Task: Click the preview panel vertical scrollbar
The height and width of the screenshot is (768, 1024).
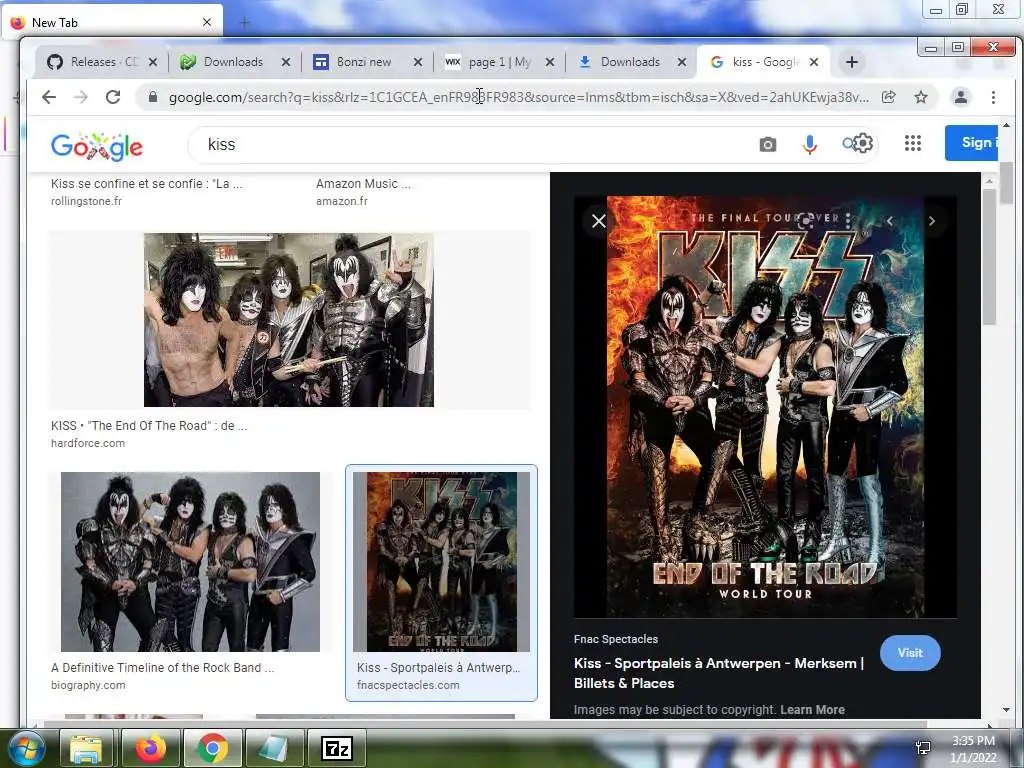Action: click(x=989, y=257)
